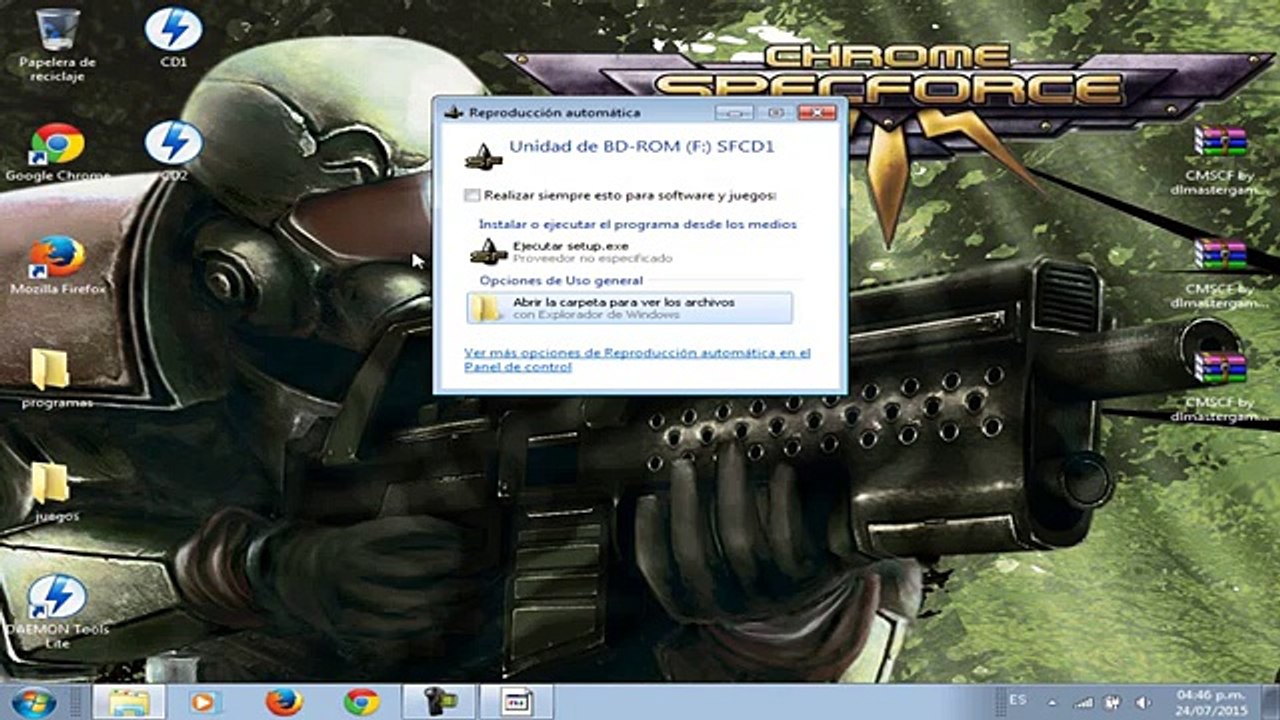Launch Windows Media Player from taskbar
The width and height of the screenshot is (1280, 720).
coord(203,702)
